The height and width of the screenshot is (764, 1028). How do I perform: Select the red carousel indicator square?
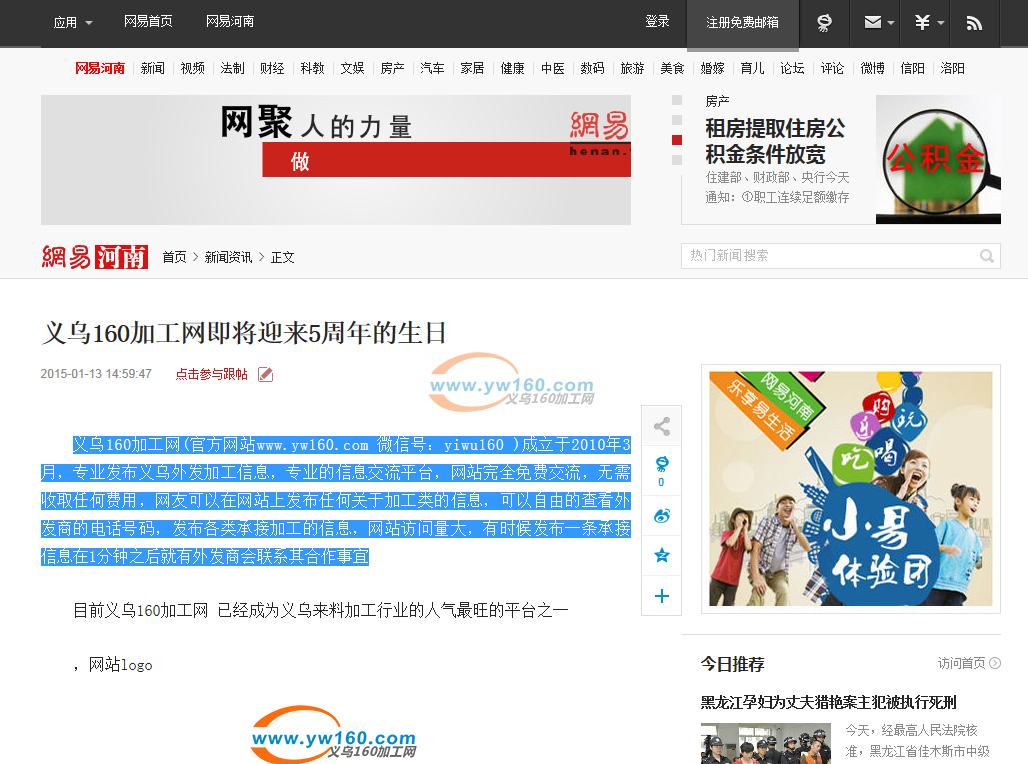(677, 140)
